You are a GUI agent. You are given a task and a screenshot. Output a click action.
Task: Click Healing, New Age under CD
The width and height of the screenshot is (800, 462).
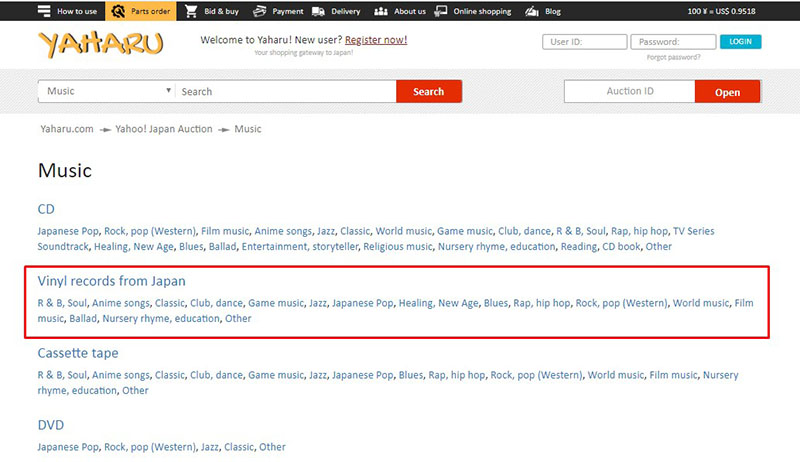134,246
